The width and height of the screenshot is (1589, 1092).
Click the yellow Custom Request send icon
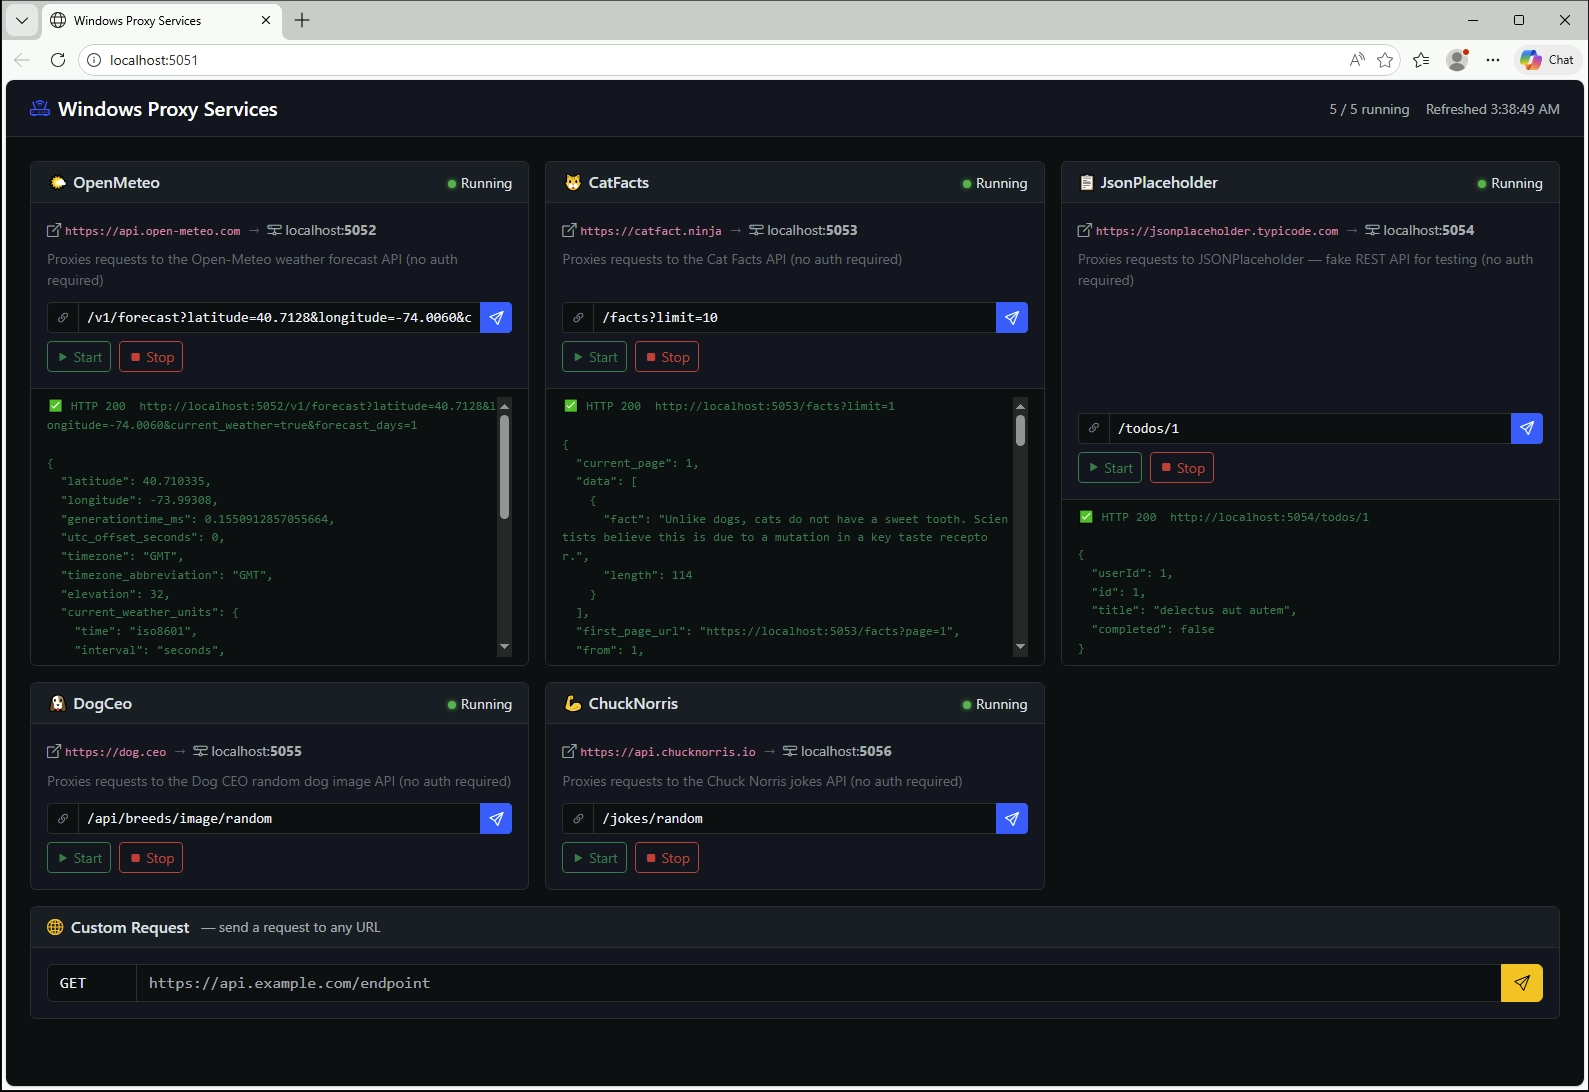click(1522, 983)
